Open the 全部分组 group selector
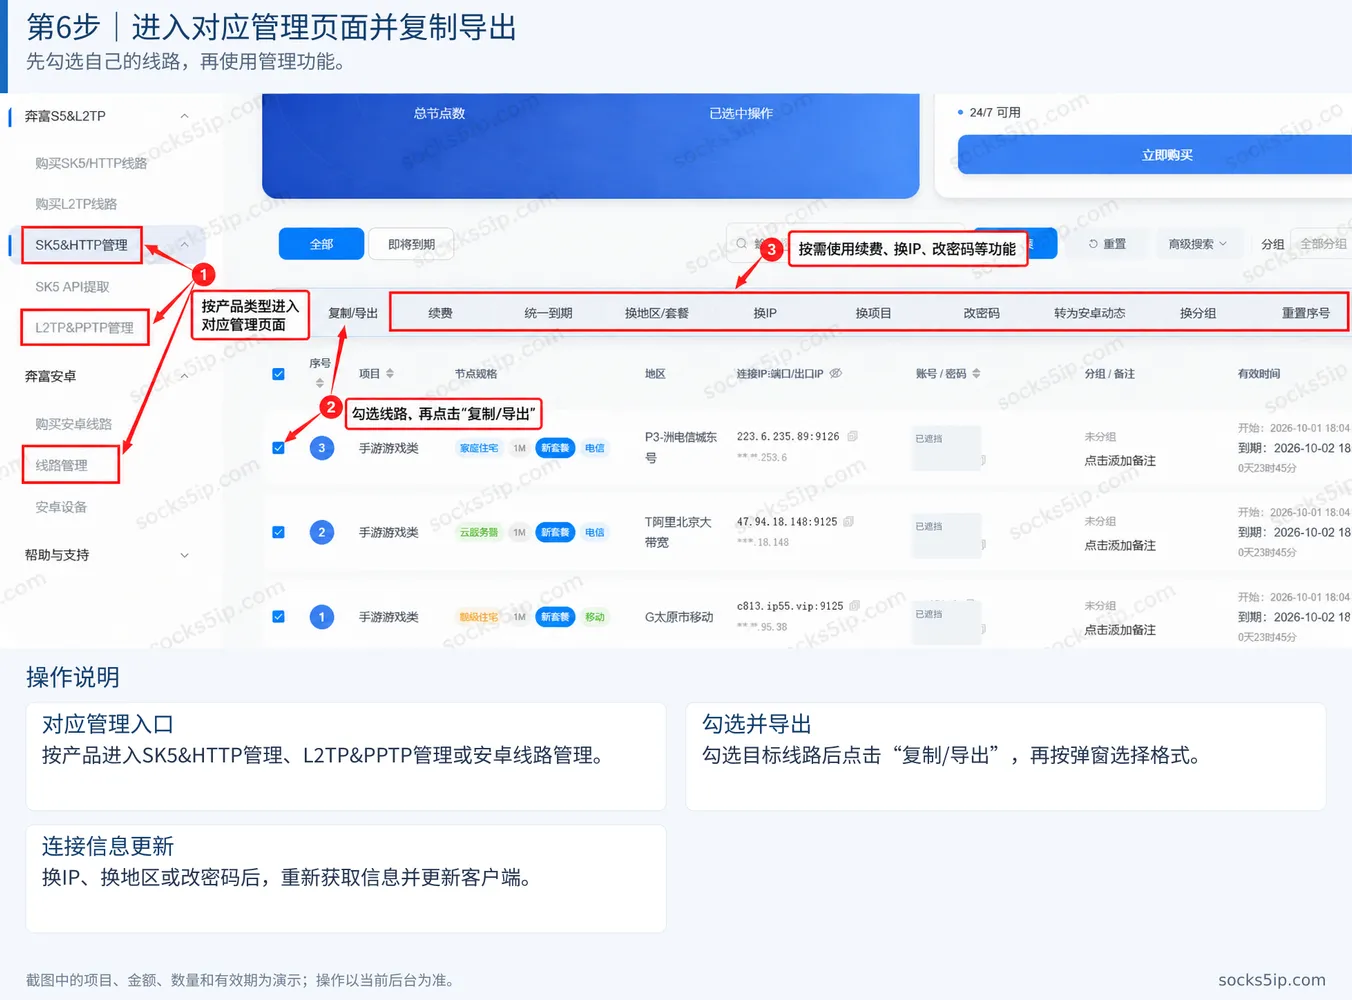This screenshot has height=1000, width=1352. [1321, 244]
